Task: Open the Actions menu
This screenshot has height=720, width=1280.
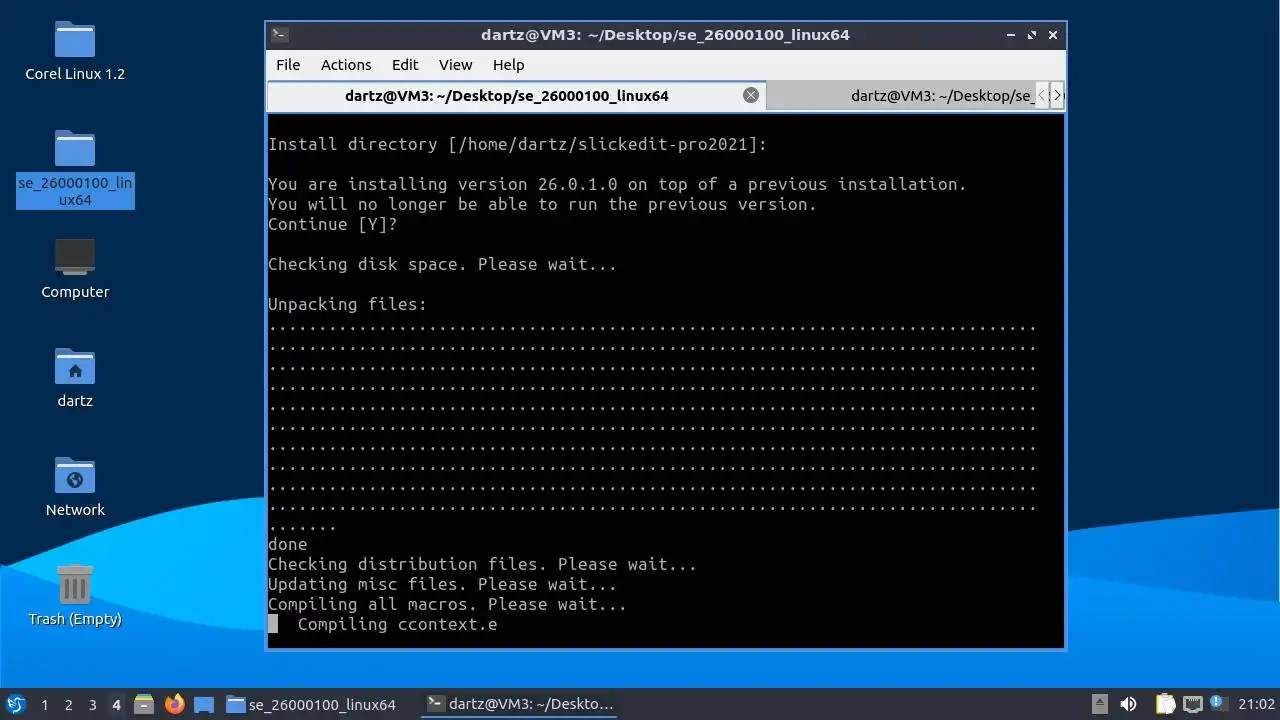Action: (346, 64)
